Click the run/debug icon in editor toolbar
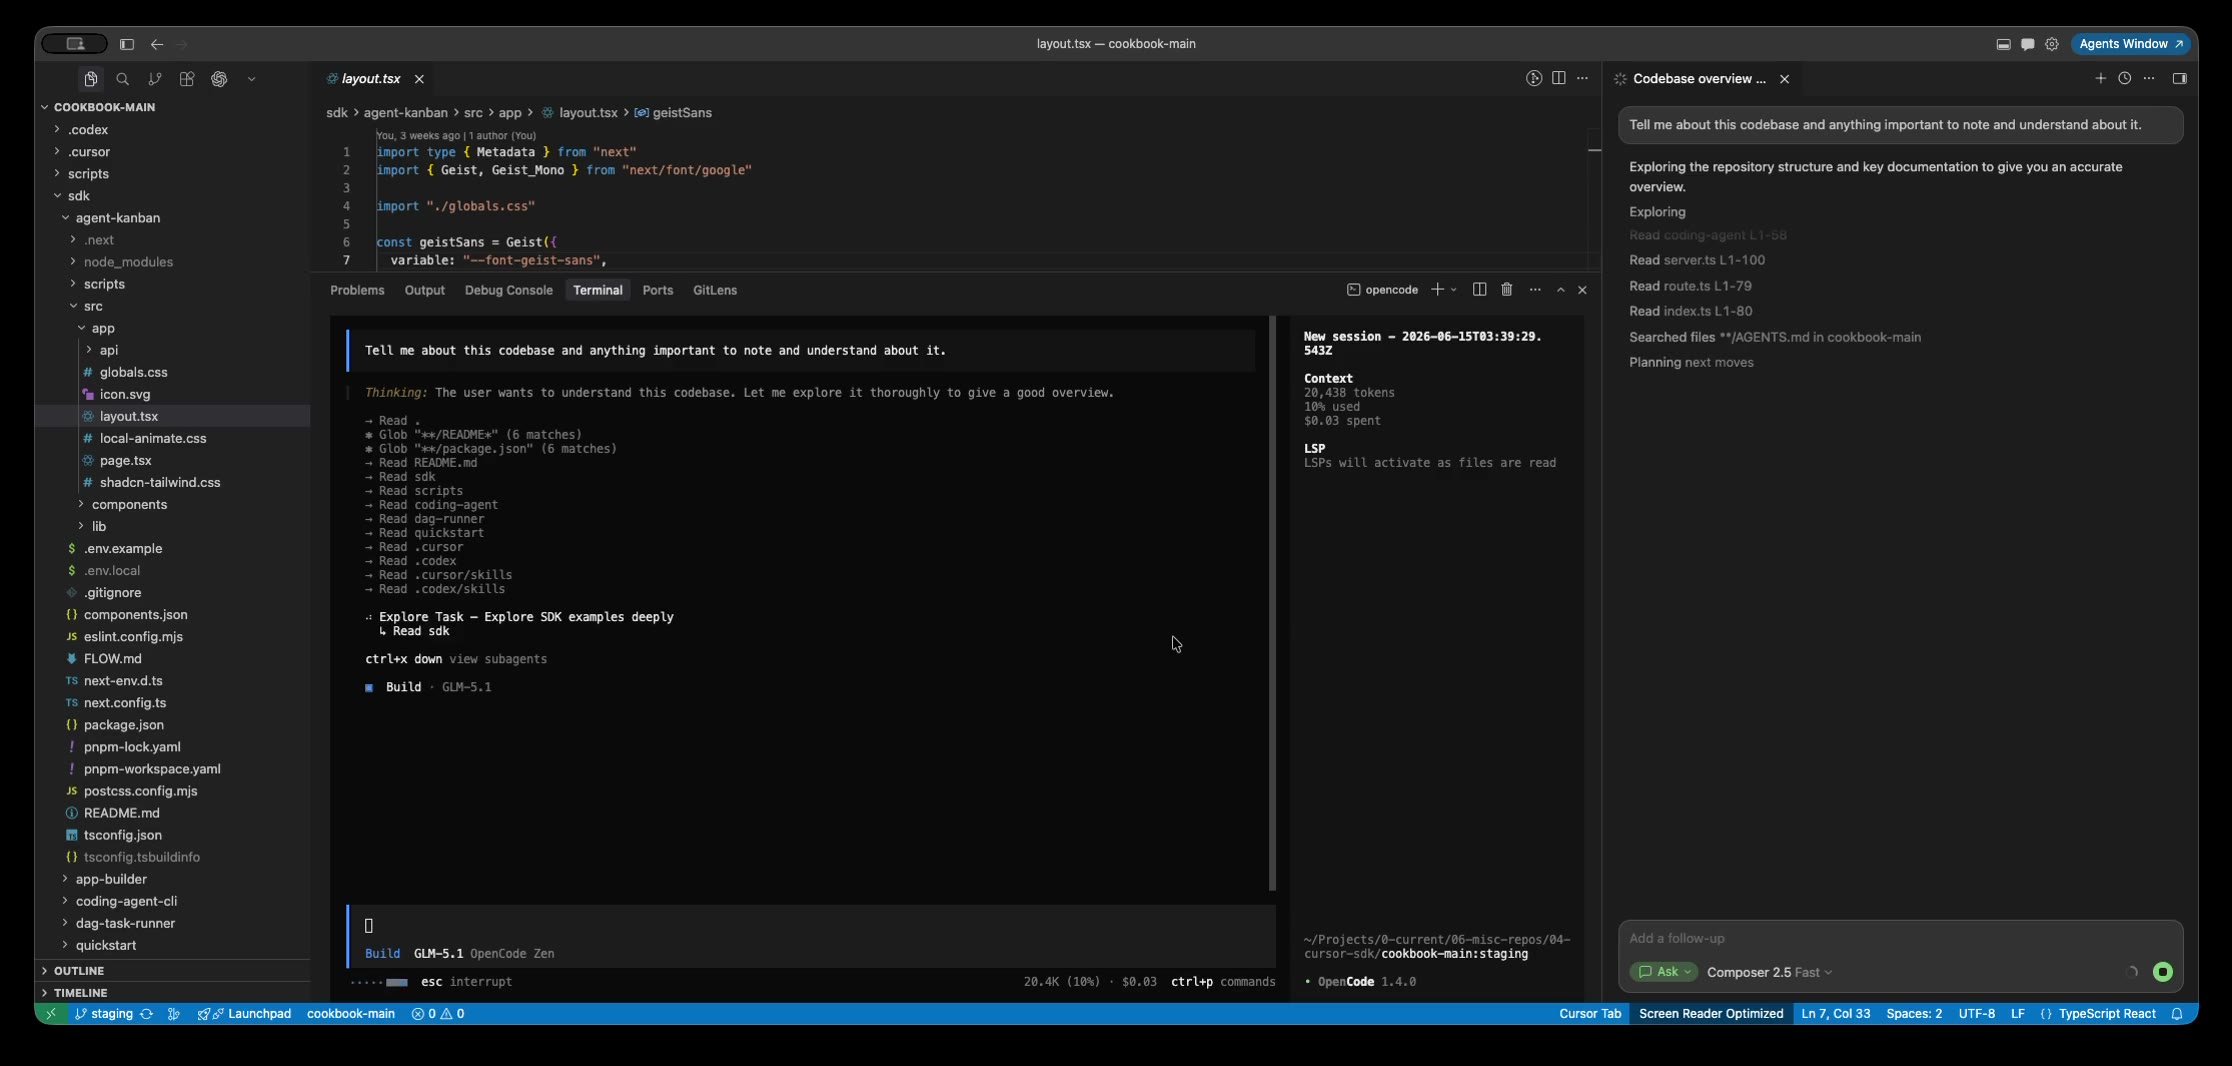2232x1066 pixels. (1534, 78)
